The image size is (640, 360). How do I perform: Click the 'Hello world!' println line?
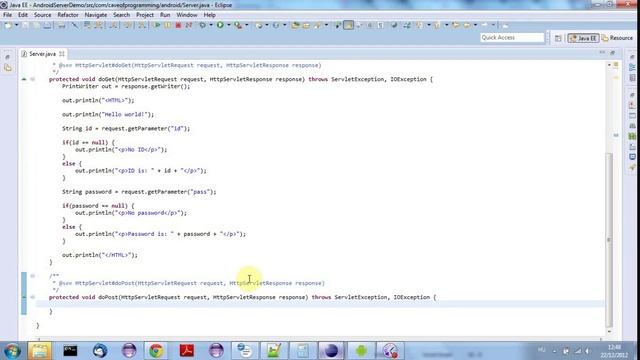pos(108,114)
